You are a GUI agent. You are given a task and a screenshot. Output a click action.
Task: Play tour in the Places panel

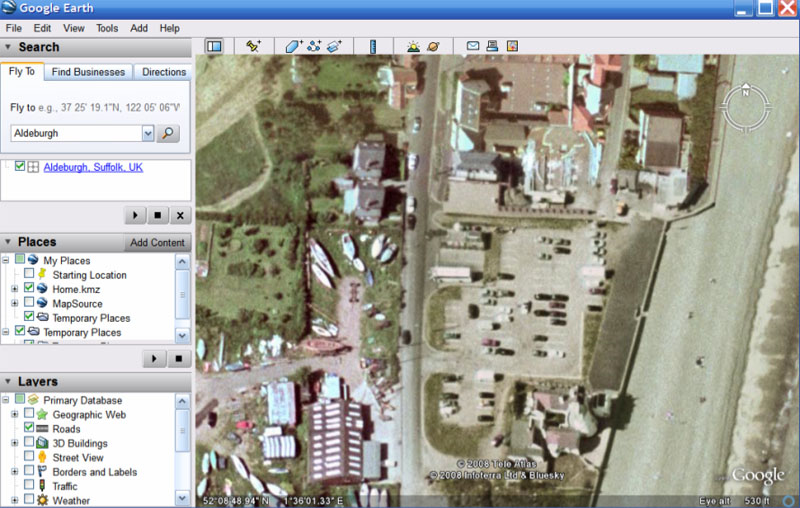point(154,359)
